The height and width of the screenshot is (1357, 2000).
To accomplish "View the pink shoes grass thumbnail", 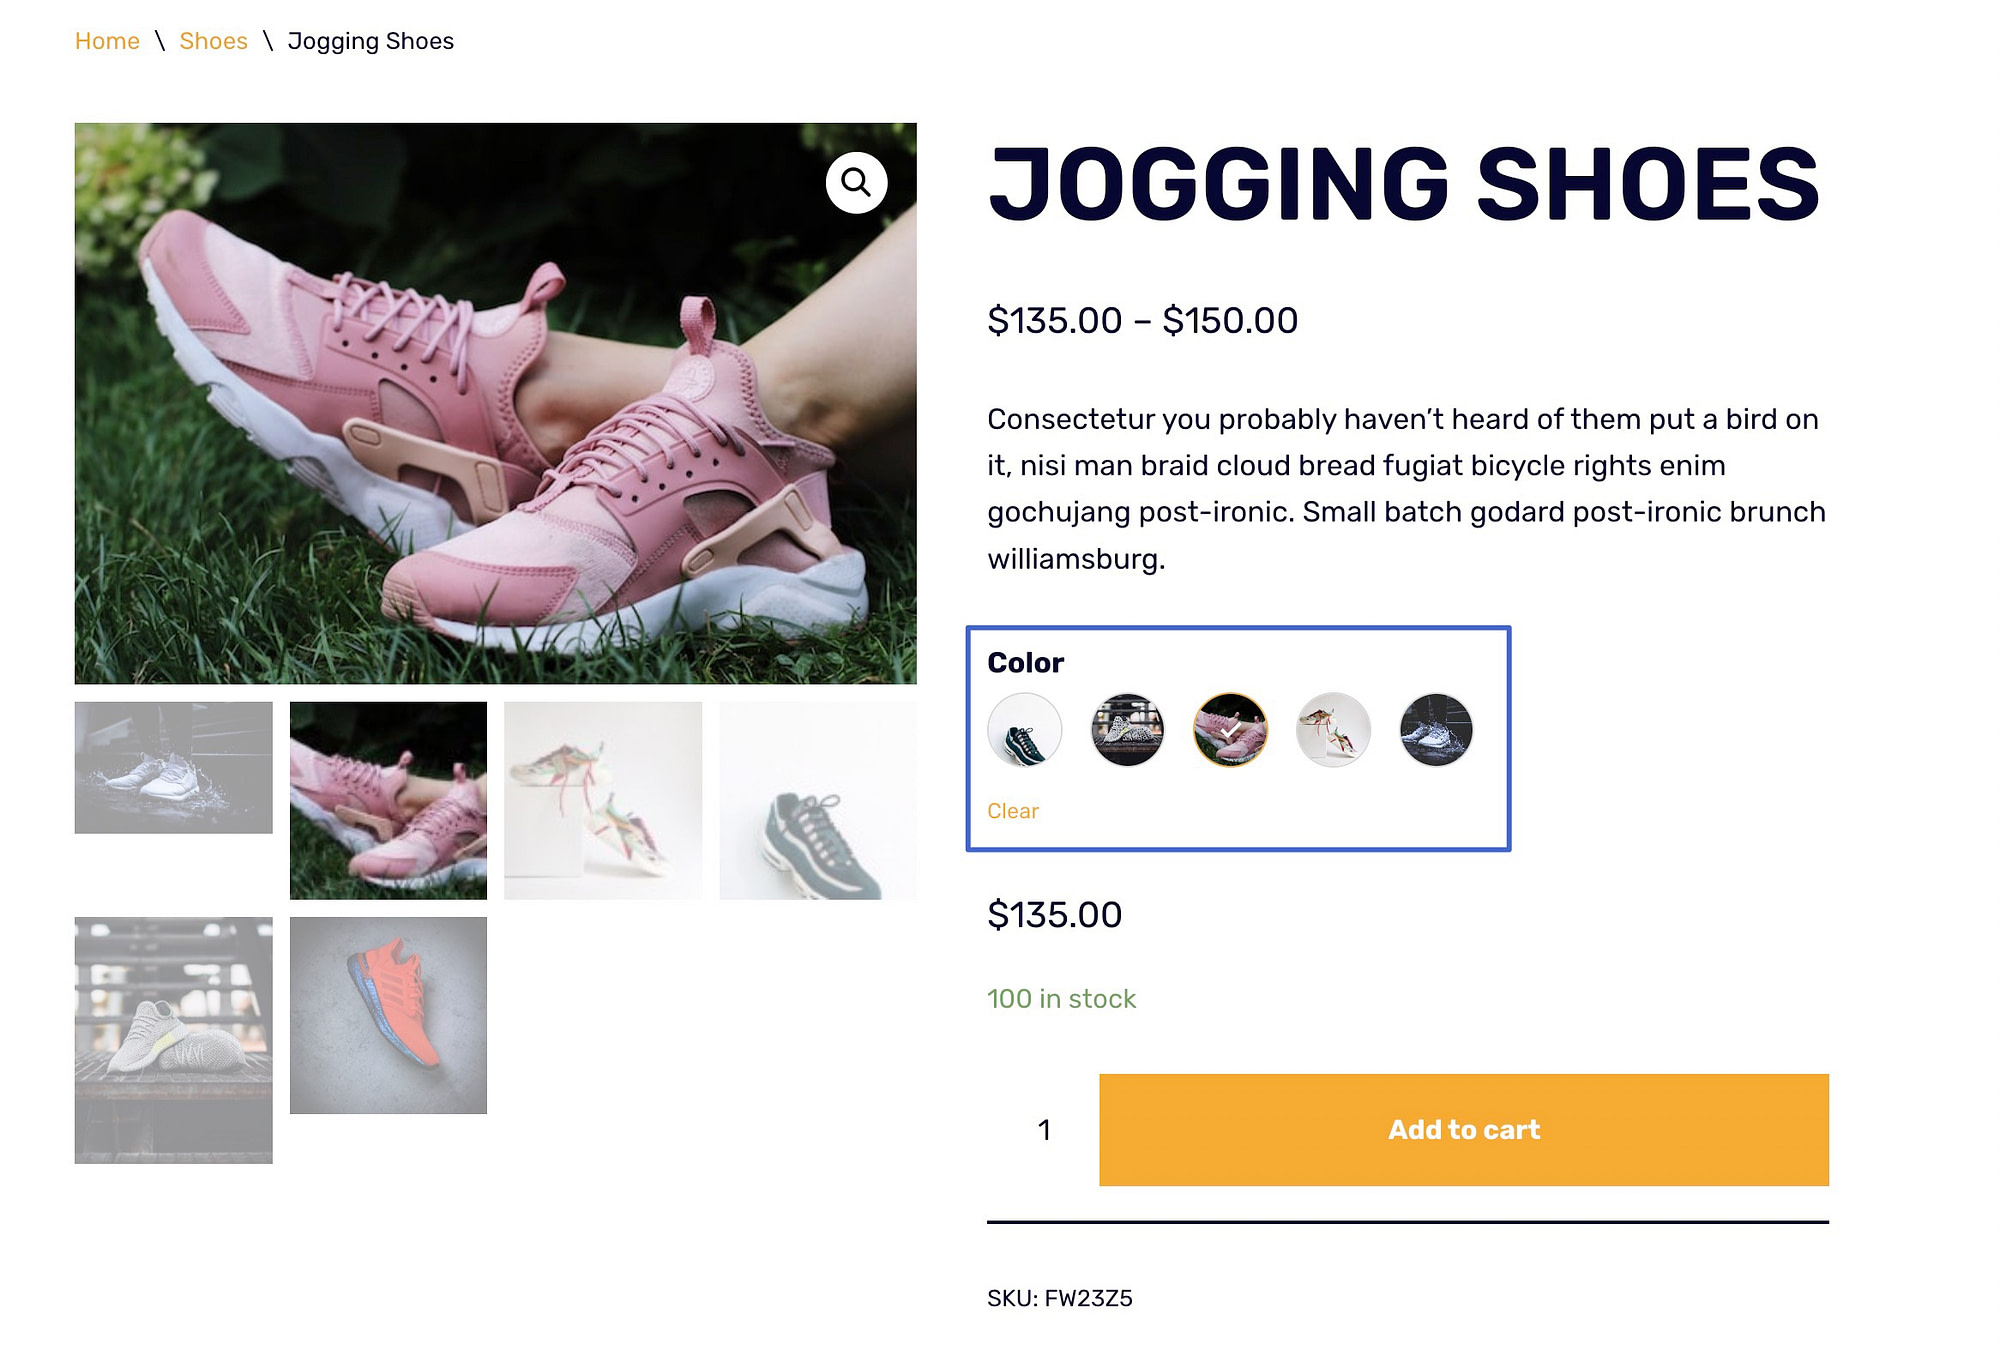I will tap(388, 800).
